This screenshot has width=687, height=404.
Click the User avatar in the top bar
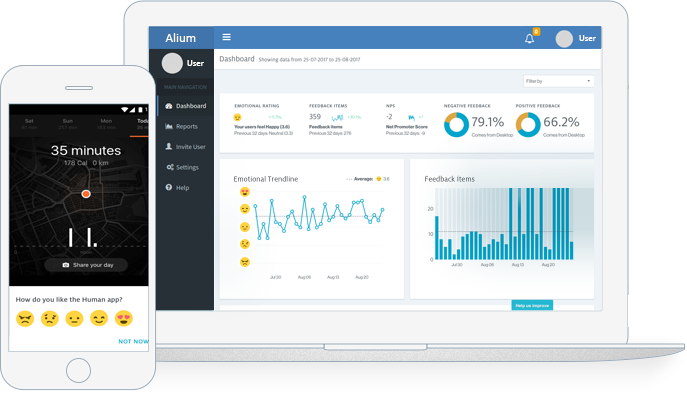coord(564,39)
